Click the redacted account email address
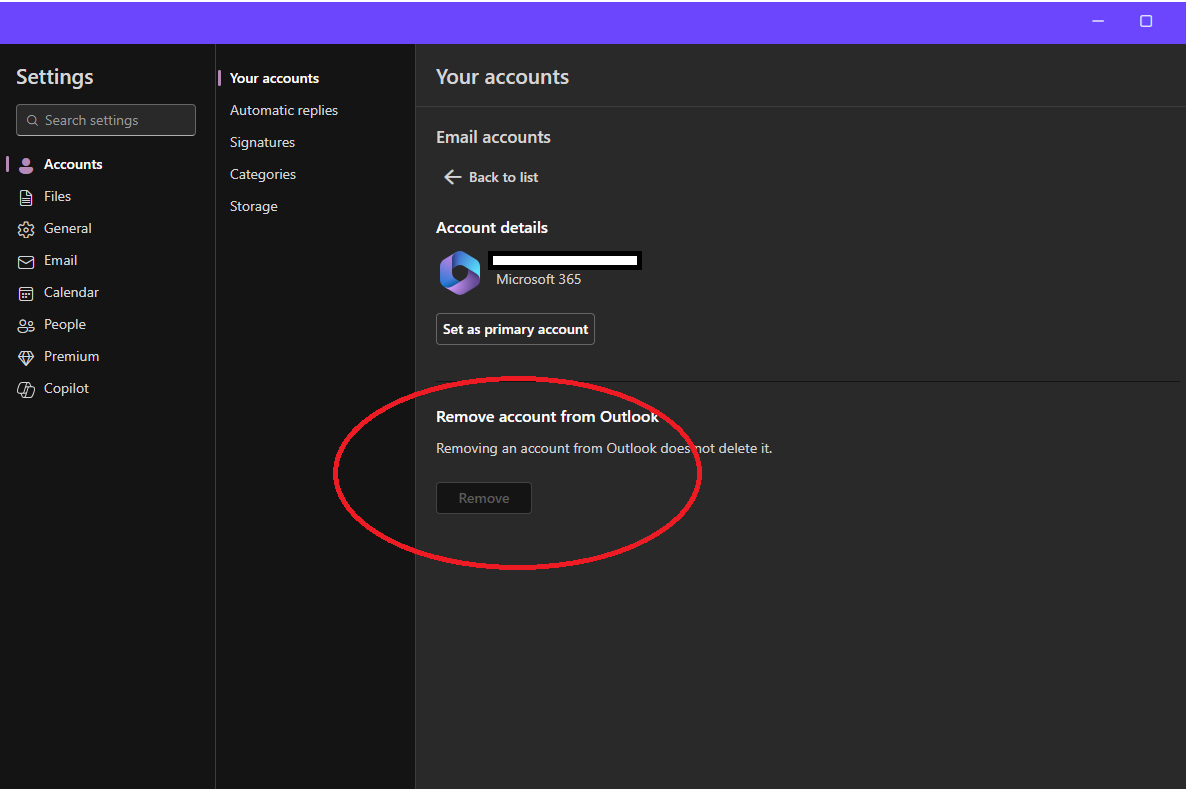The image size is (1186, 789). (565, 261)
